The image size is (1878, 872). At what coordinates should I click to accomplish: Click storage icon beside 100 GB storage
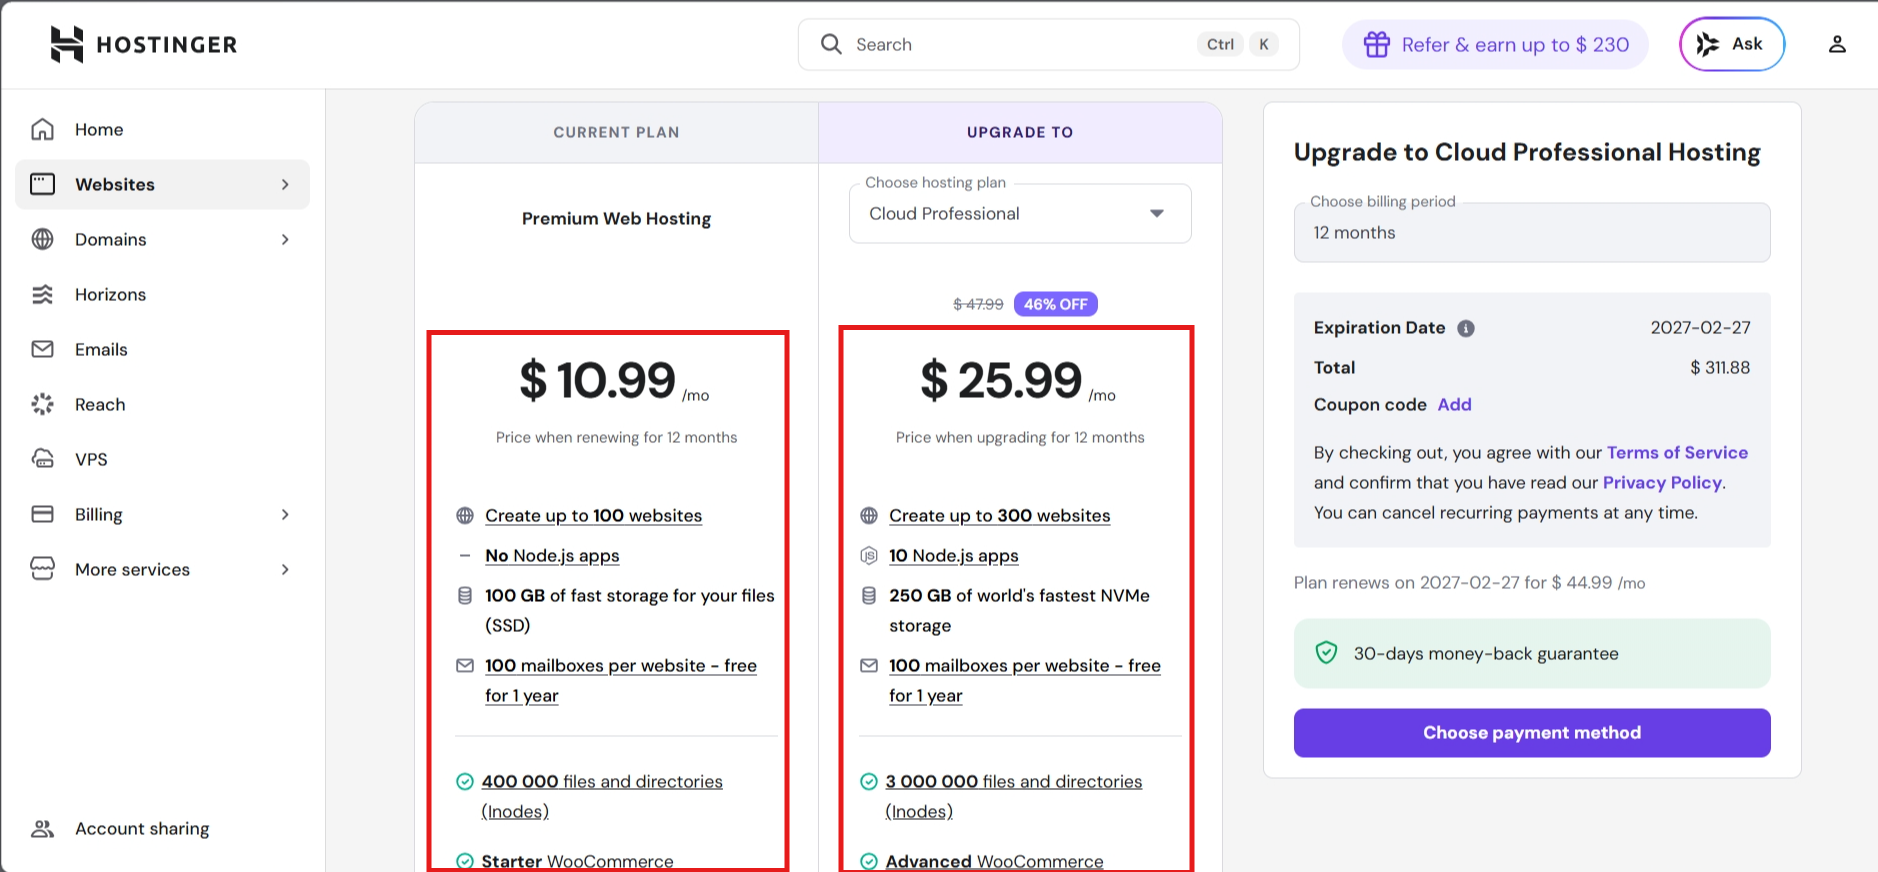click(x=465, y=596)
